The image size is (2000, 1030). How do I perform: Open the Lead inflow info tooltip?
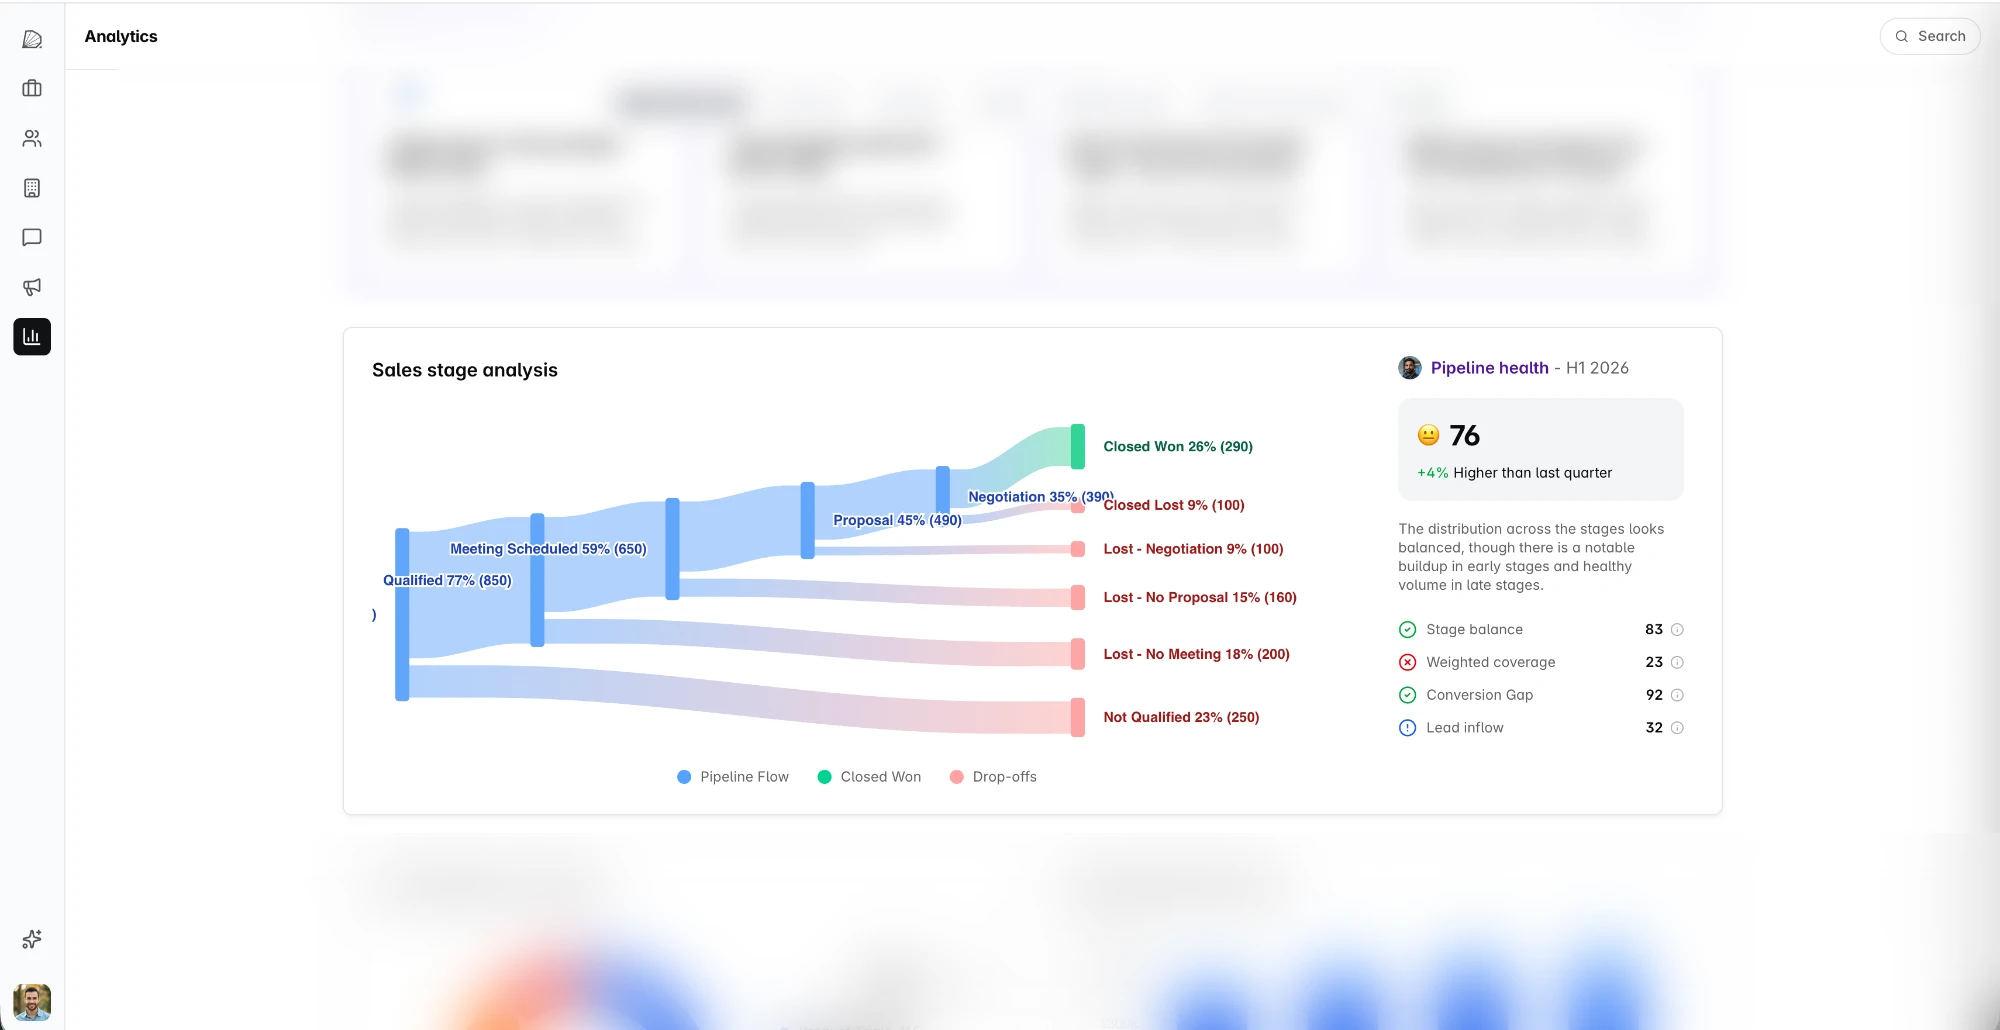tap(1678, 728)
